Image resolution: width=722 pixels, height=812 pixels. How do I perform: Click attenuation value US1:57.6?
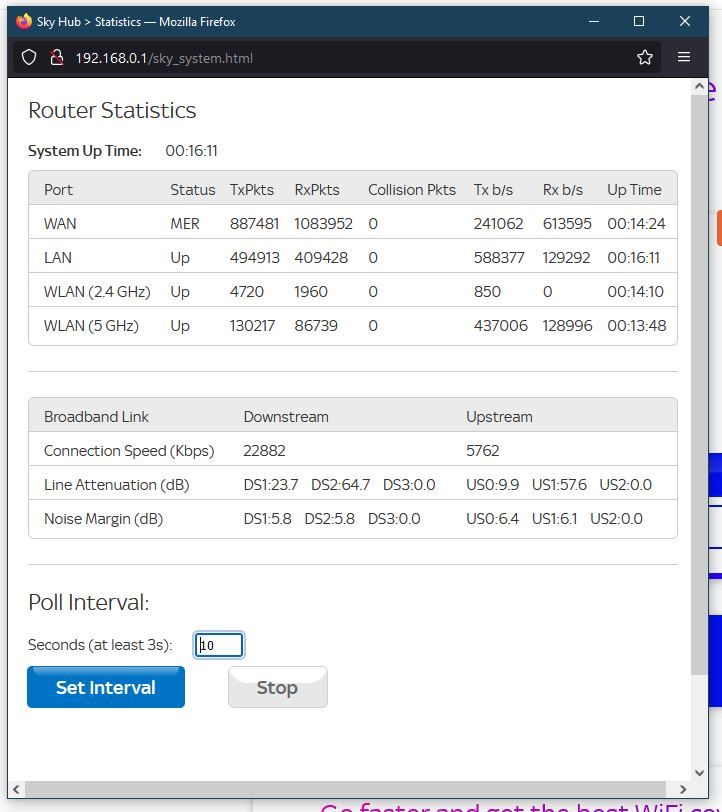559,485
